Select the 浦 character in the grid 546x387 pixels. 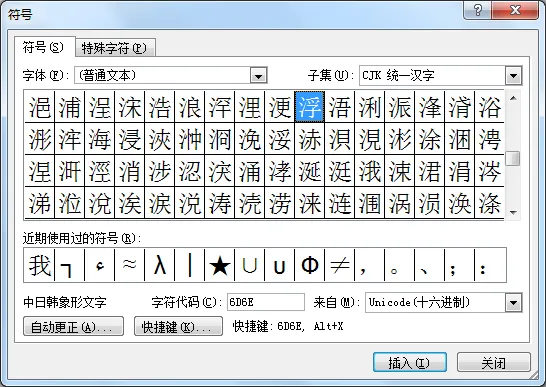pyautogui.click(x=70, y=107)
